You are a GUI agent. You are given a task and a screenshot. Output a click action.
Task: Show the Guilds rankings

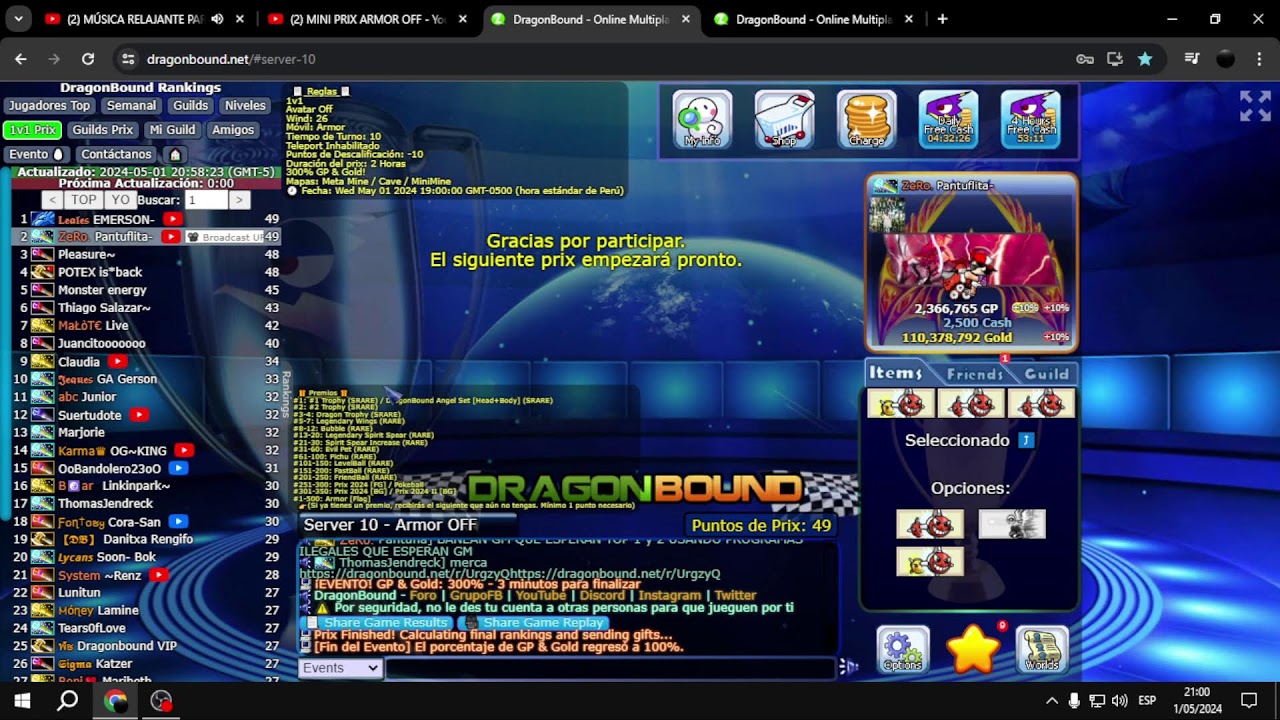pos(190,106)
